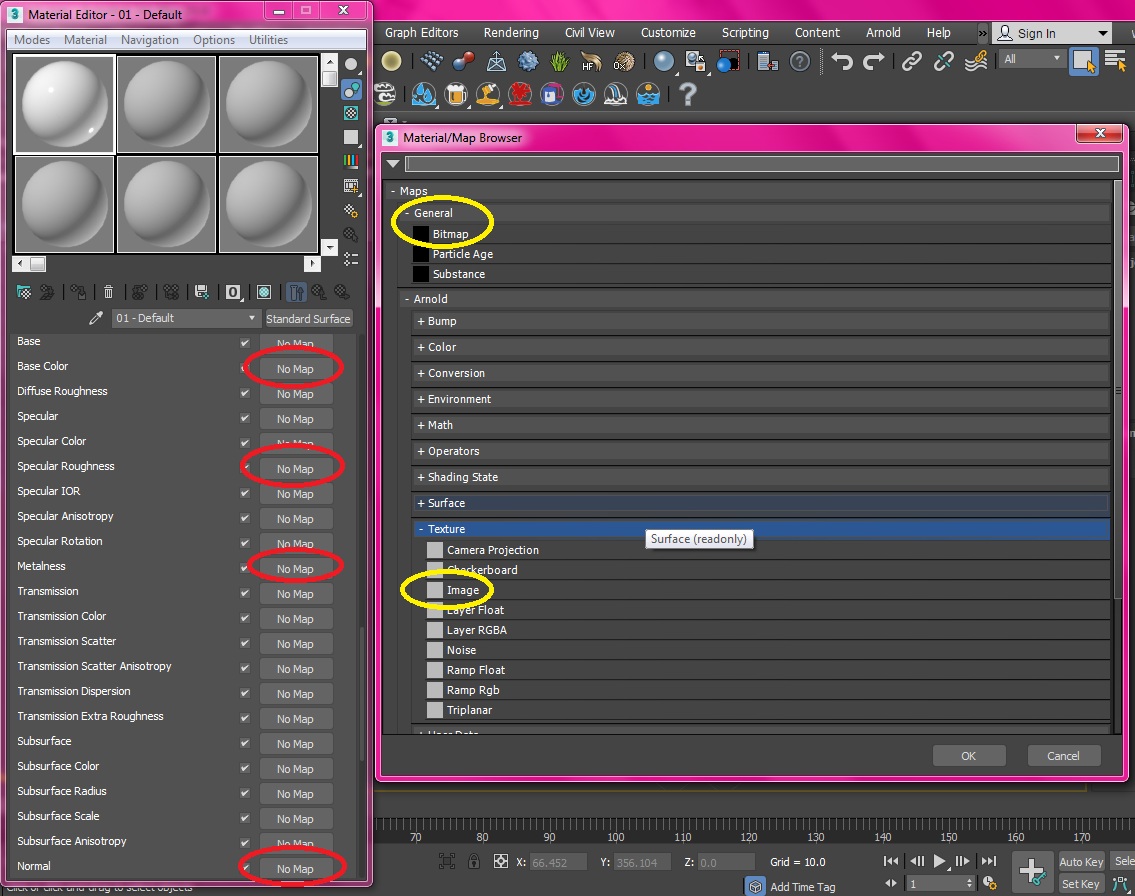Click the Unlink Selection icon

coord(943,62)
